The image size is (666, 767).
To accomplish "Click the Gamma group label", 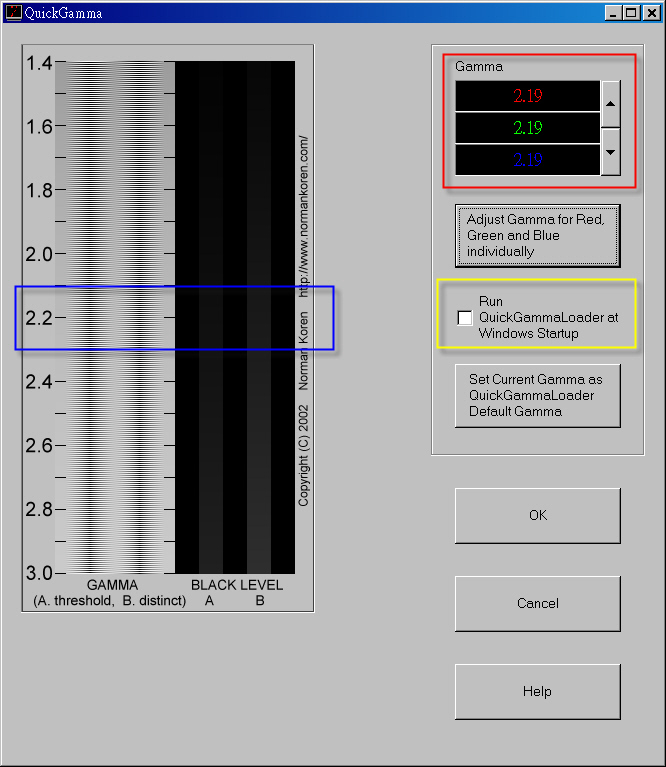I will point(479,67).
